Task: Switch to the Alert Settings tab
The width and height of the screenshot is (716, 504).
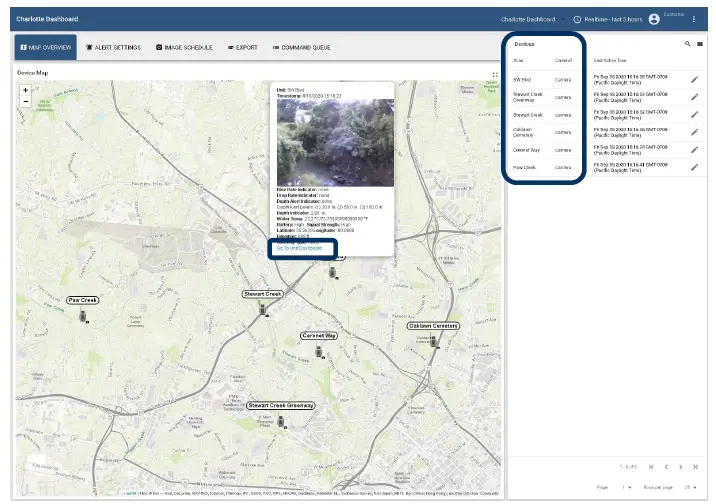Action: pyautogui.click(x=113, y=47)
